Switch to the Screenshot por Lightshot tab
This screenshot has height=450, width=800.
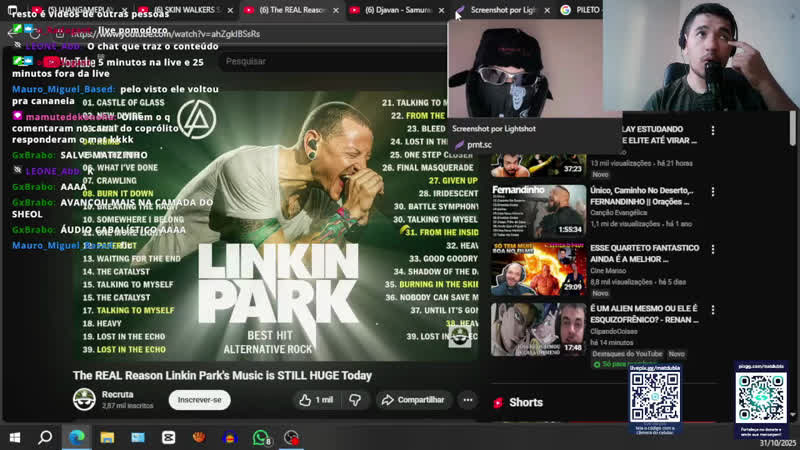(x=500, y=10)
